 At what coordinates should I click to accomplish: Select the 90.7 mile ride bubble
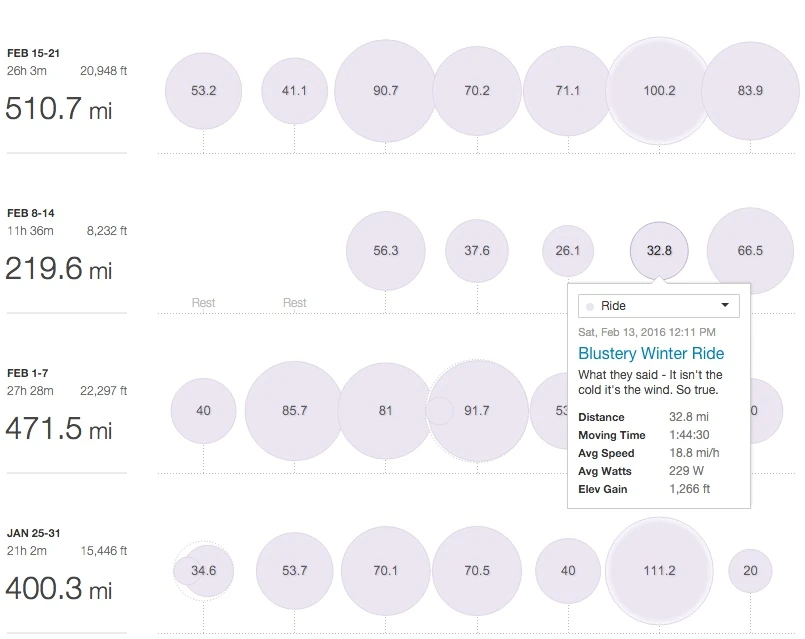(385, 91)
